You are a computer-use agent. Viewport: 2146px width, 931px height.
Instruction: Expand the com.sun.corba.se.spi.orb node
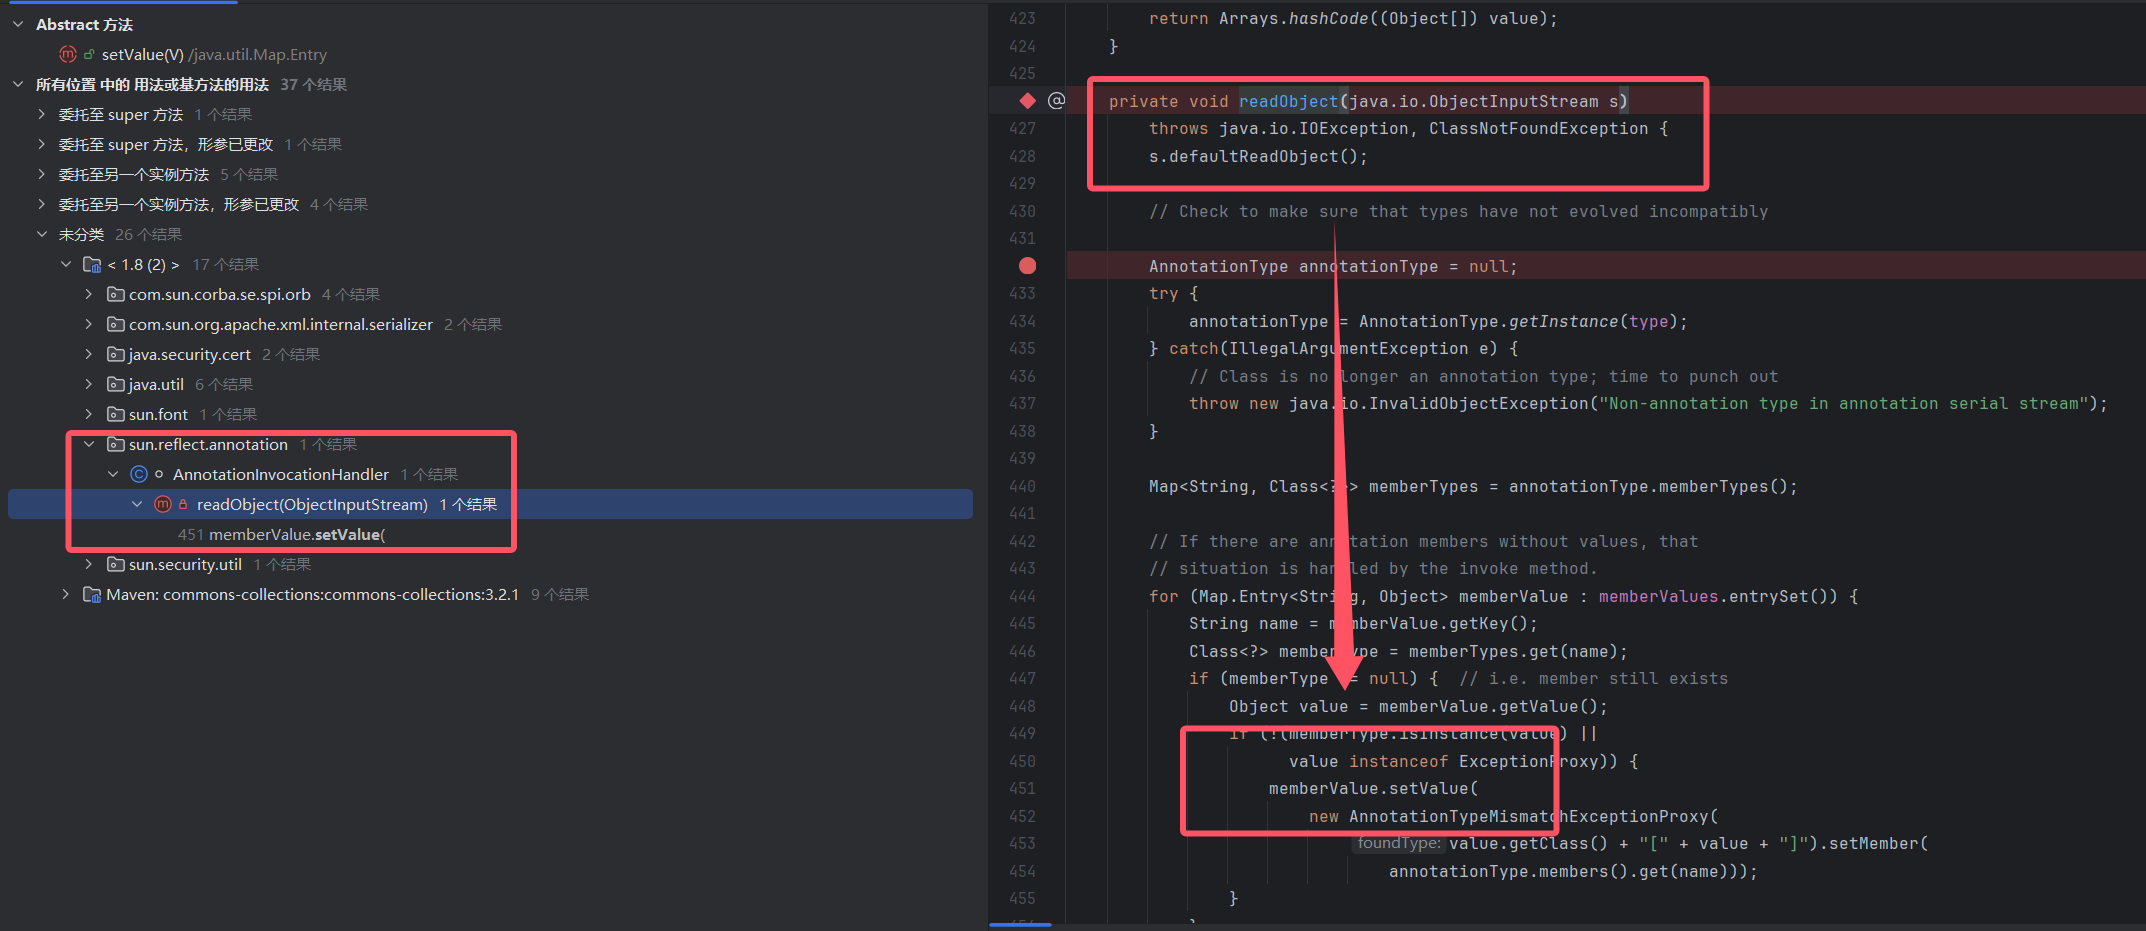(x=89, y=294)
